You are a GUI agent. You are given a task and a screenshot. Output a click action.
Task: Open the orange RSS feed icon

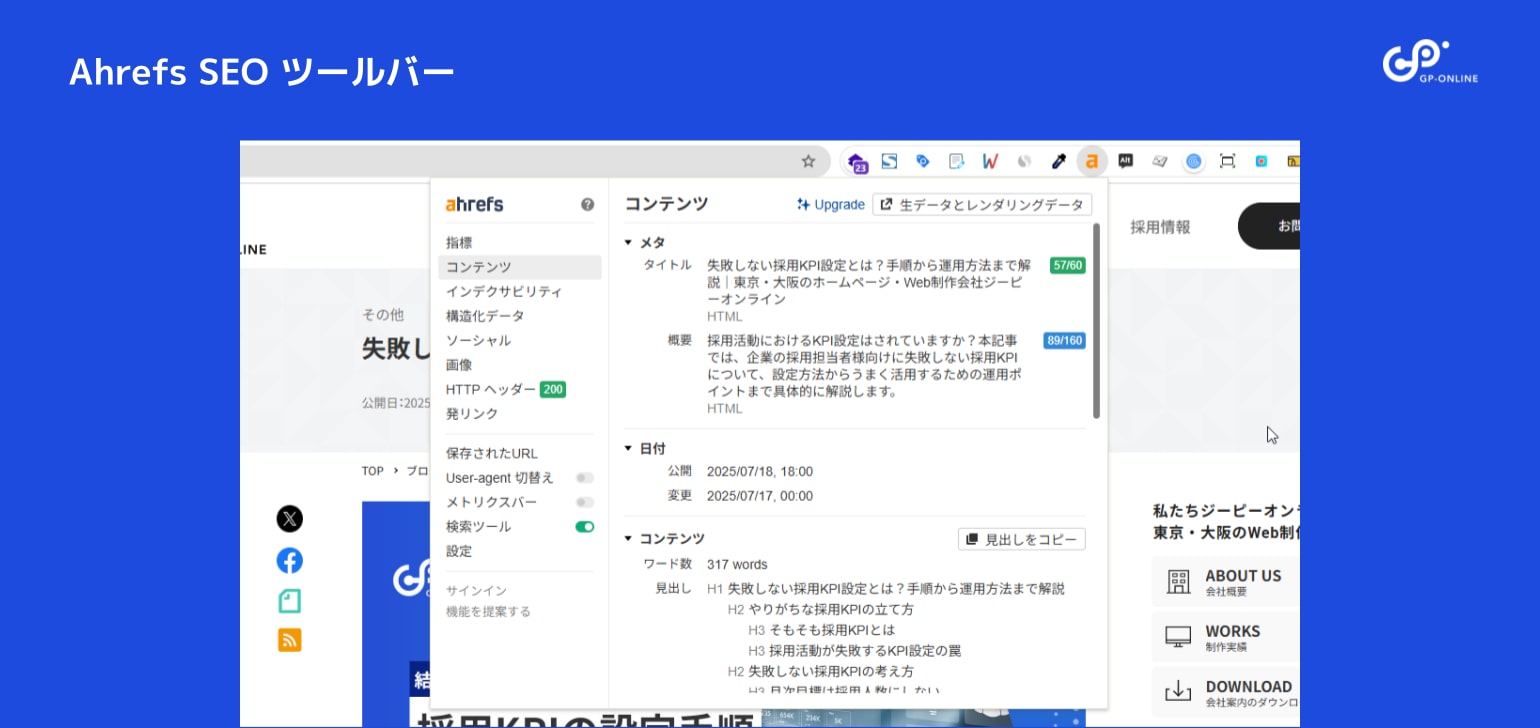[290, 640]
